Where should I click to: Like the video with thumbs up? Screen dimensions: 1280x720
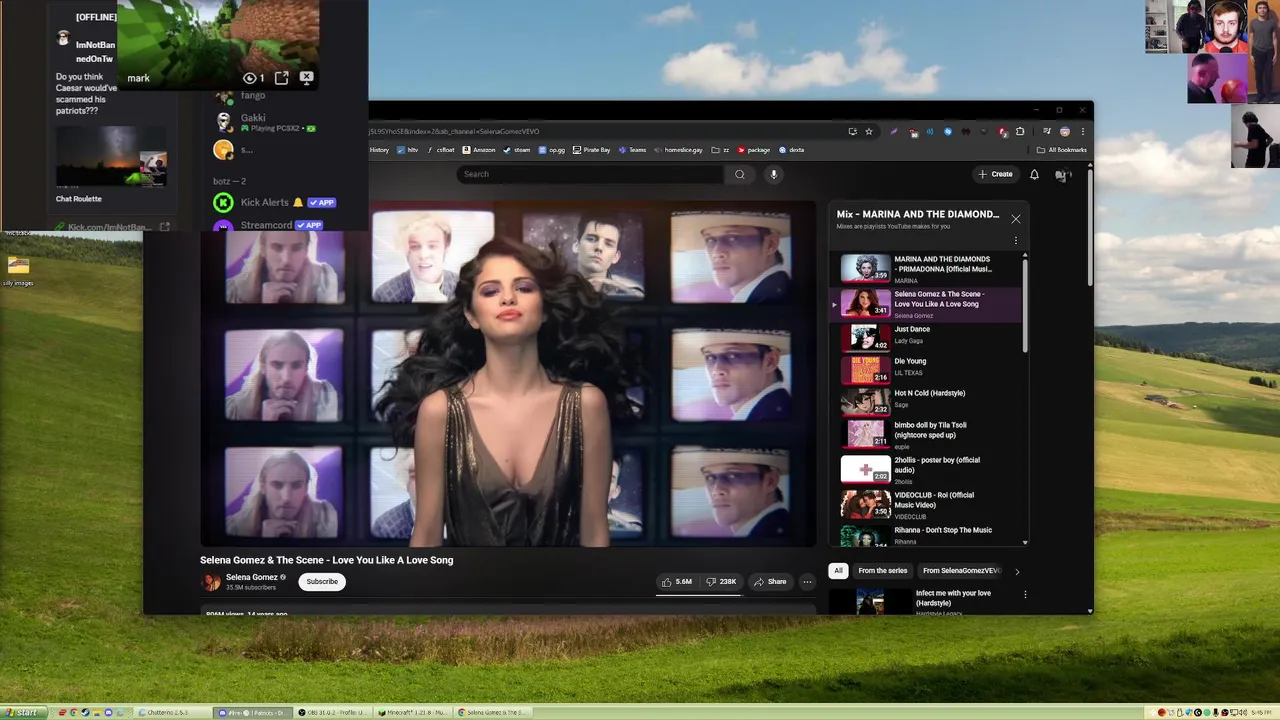[x=677, y=581]
